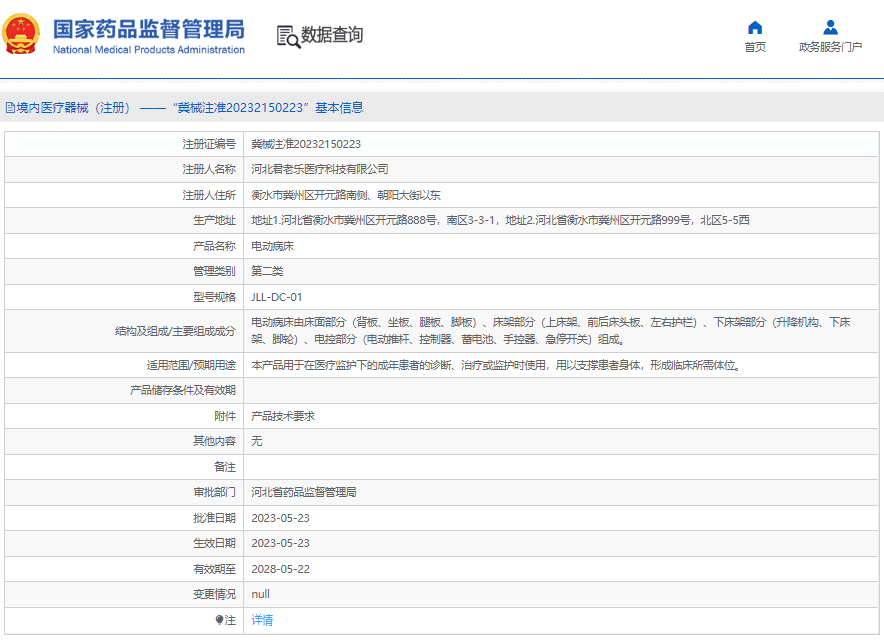Click the 政务服务门户 text label
Screen dimensions: 884x643
click(x=830, y=47)
